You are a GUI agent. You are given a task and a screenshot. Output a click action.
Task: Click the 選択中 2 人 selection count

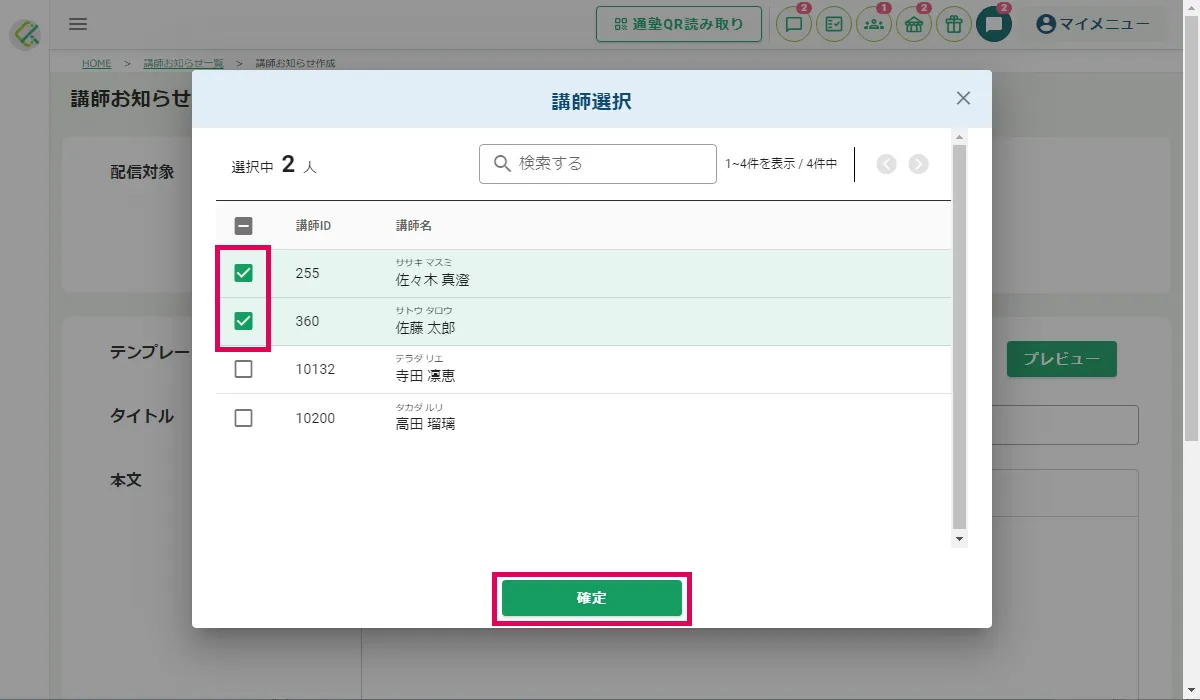[x=274, y=165]
